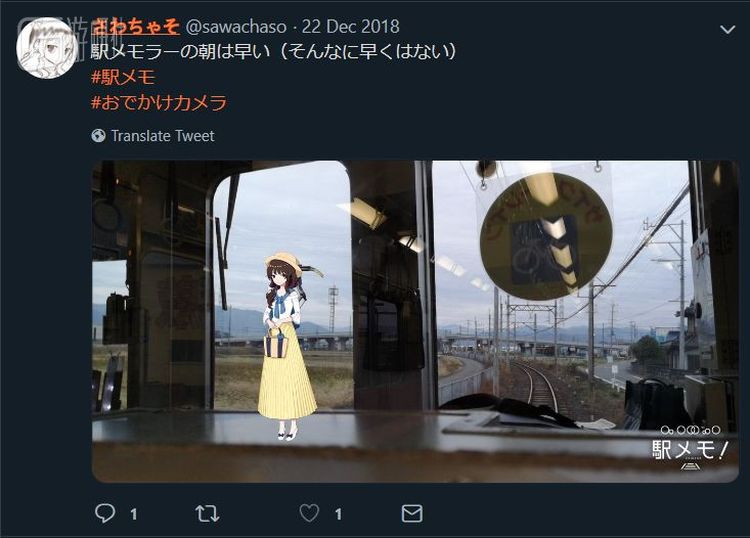Image resolution: width=750 pixels, height=538 pixels.
Task: Click the reply speech bubble icon
Action: [105, 513]
